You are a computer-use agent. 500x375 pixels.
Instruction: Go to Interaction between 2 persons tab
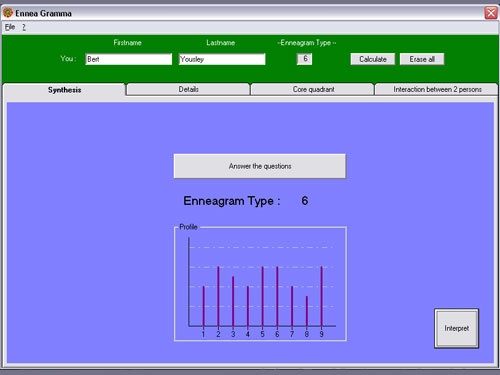point(437,89)
